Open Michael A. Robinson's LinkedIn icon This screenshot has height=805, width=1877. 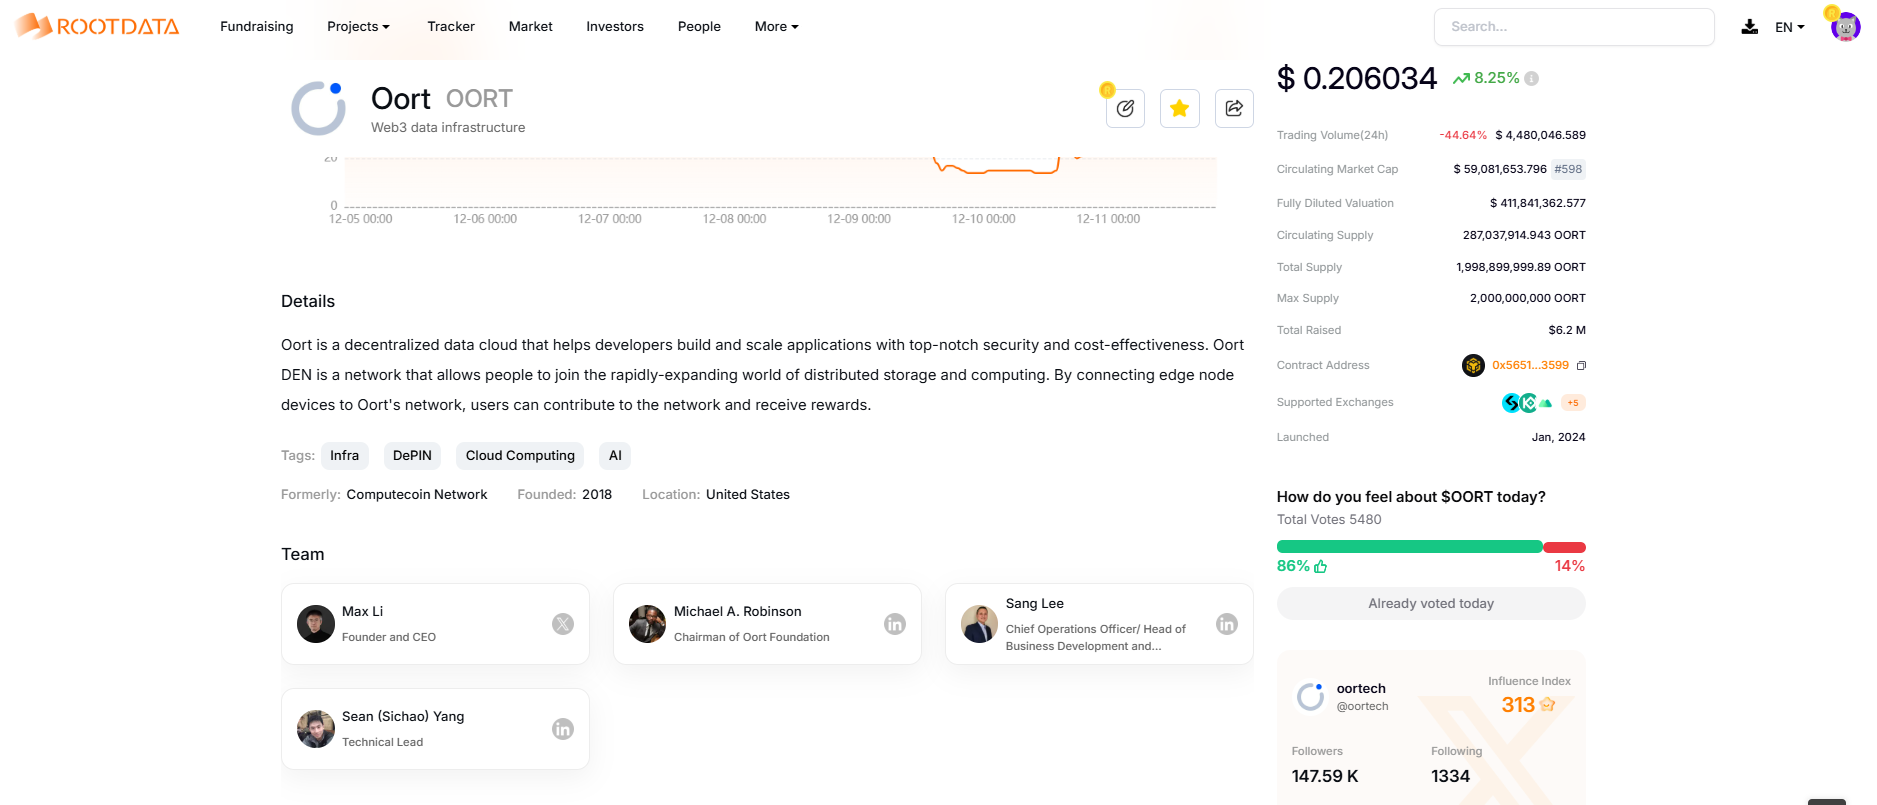pyautogui.click(x=895, y=624)
